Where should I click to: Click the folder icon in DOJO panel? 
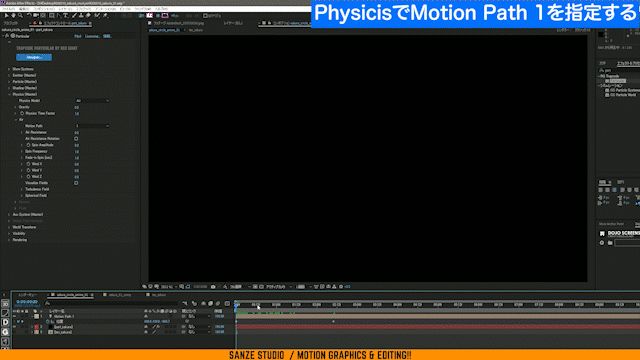(x=610, y=243)
